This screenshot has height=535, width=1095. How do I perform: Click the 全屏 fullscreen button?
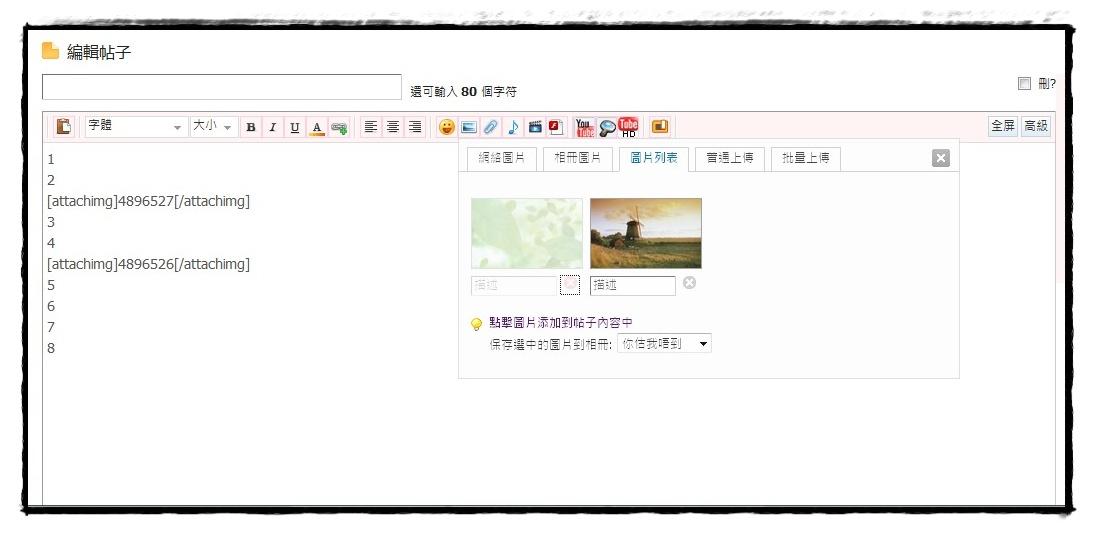[x=1002, y=126]
